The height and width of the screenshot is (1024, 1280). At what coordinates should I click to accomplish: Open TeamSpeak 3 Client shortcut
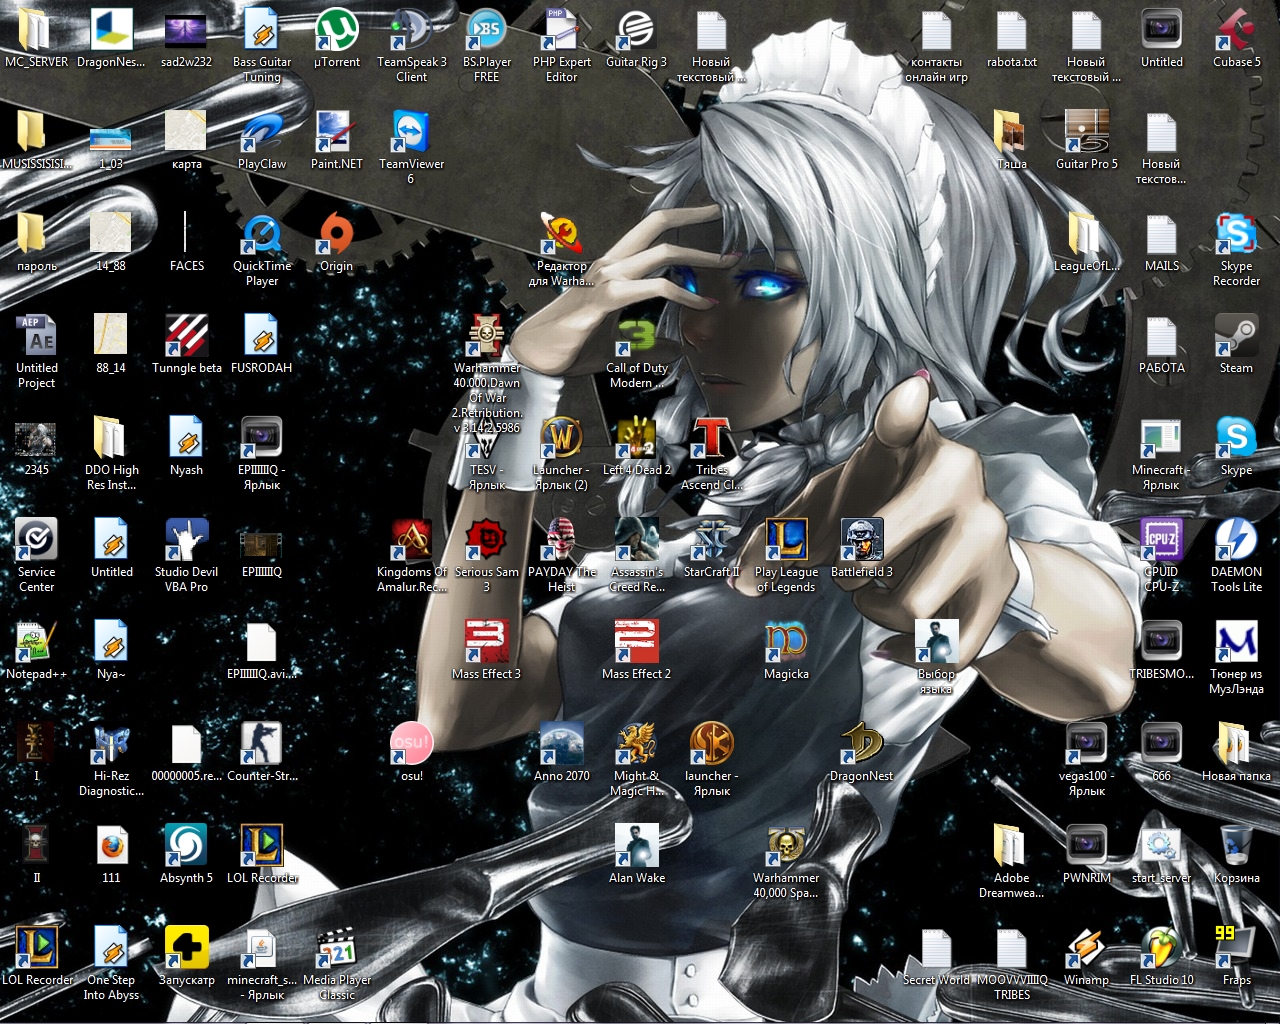(x=412, y=30)
